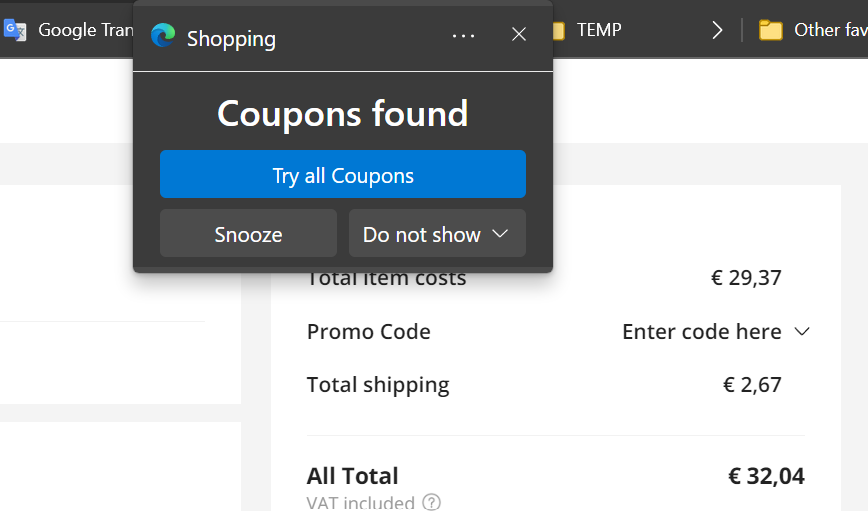Click the Google Translate bookmark icon
Image resolution: width=868 pixels, height=511 pixels.
[15, 30]
